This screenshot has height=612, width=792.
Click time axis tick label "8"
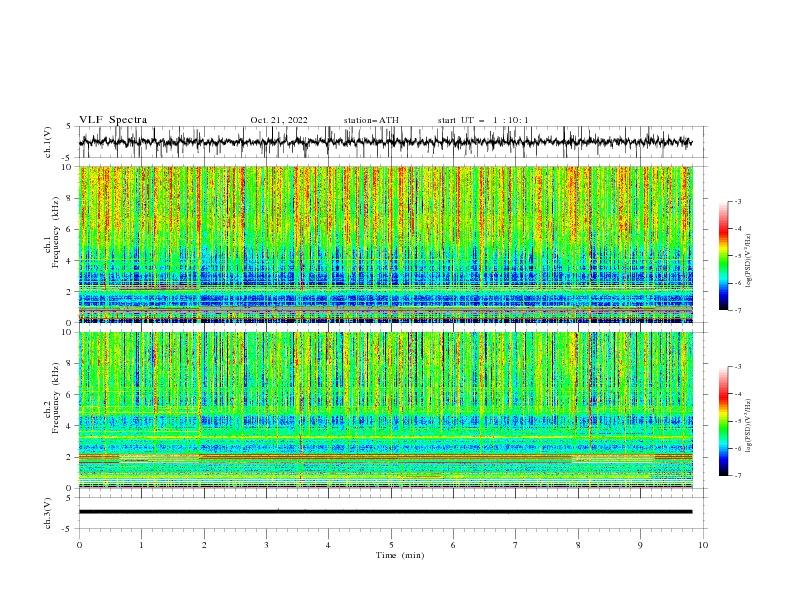tap(578, 545)
